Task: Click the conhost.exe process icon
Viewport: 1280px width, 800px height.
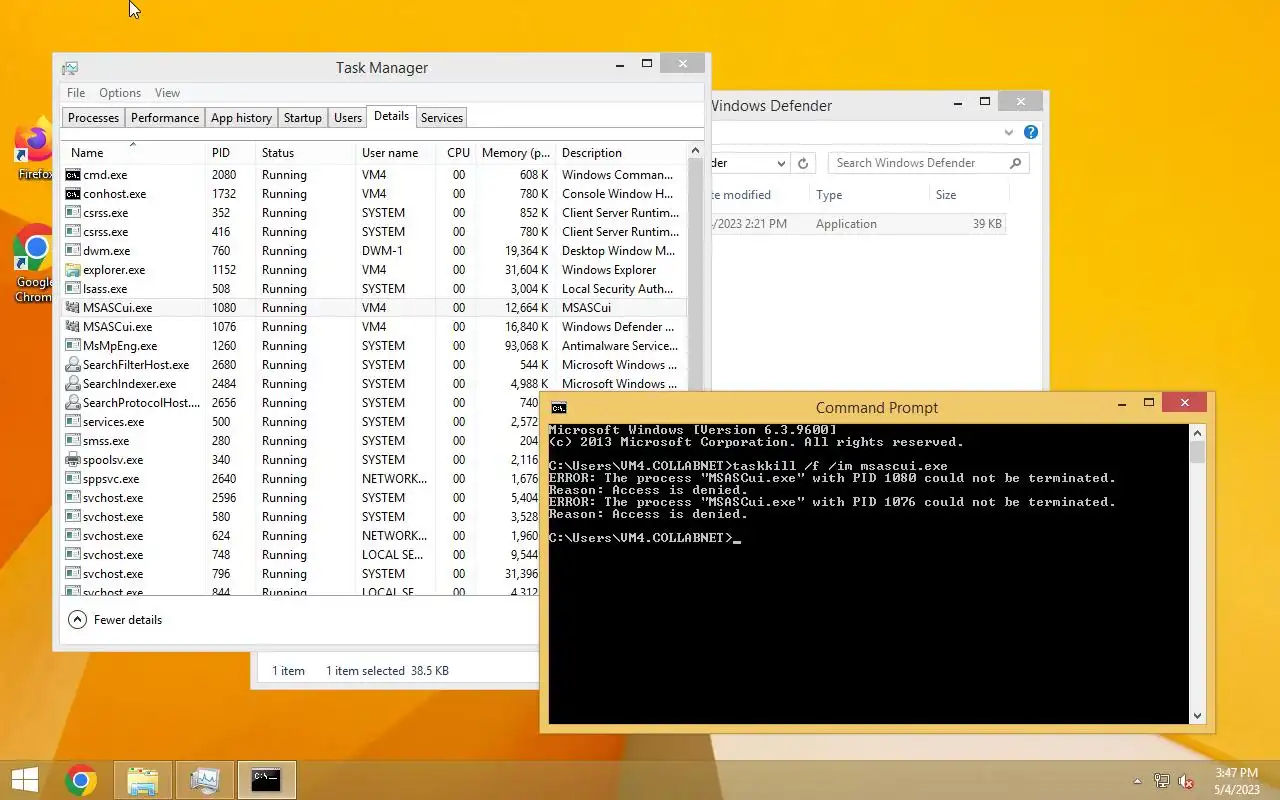Action: coord(73,194)
